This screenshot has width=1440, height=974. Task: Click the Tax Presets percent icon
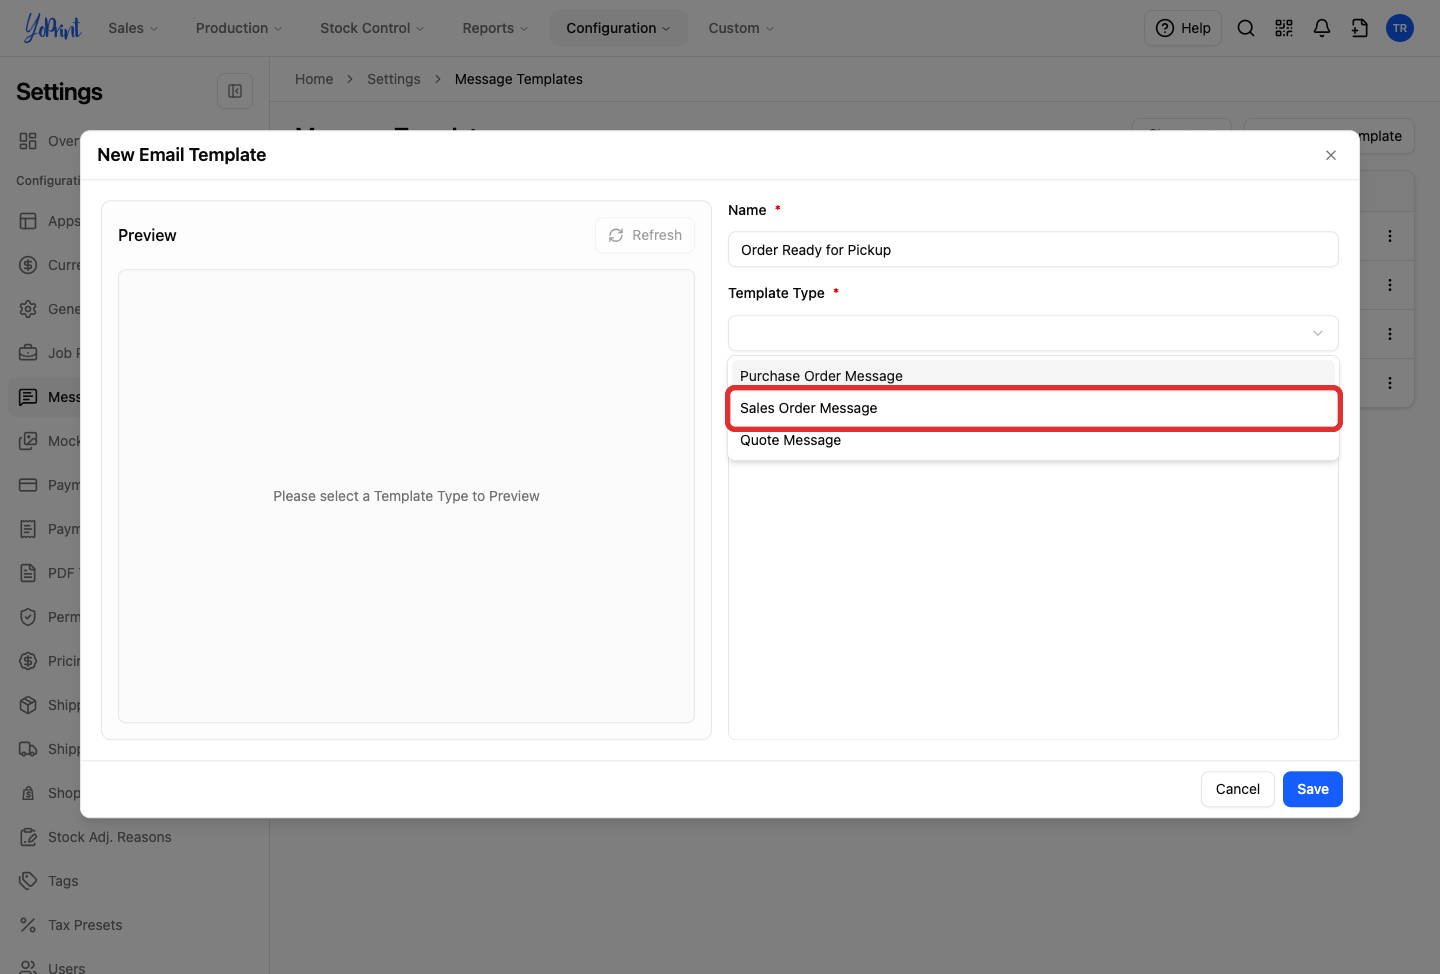[x=28, y=925]
